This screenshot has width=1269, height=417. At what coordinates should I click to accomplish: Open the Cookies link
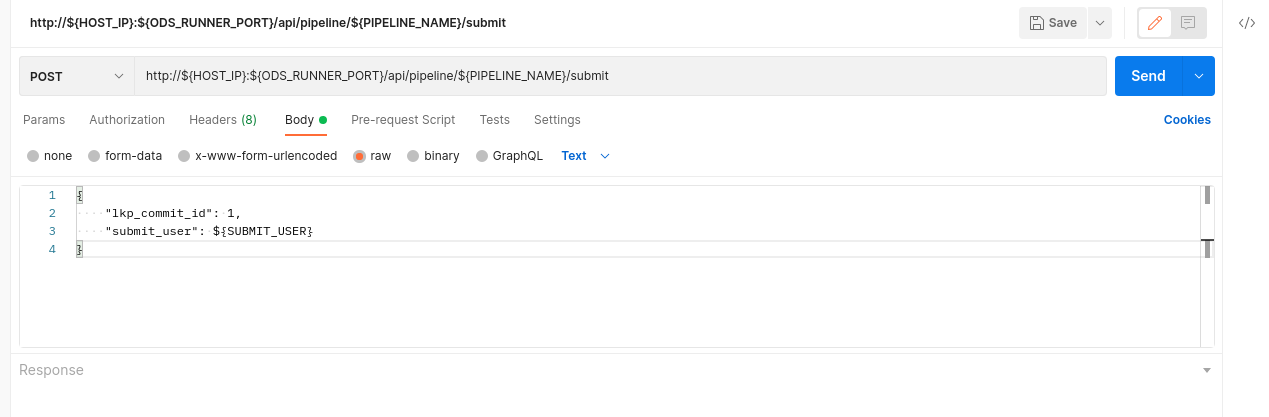[1187, 120]
